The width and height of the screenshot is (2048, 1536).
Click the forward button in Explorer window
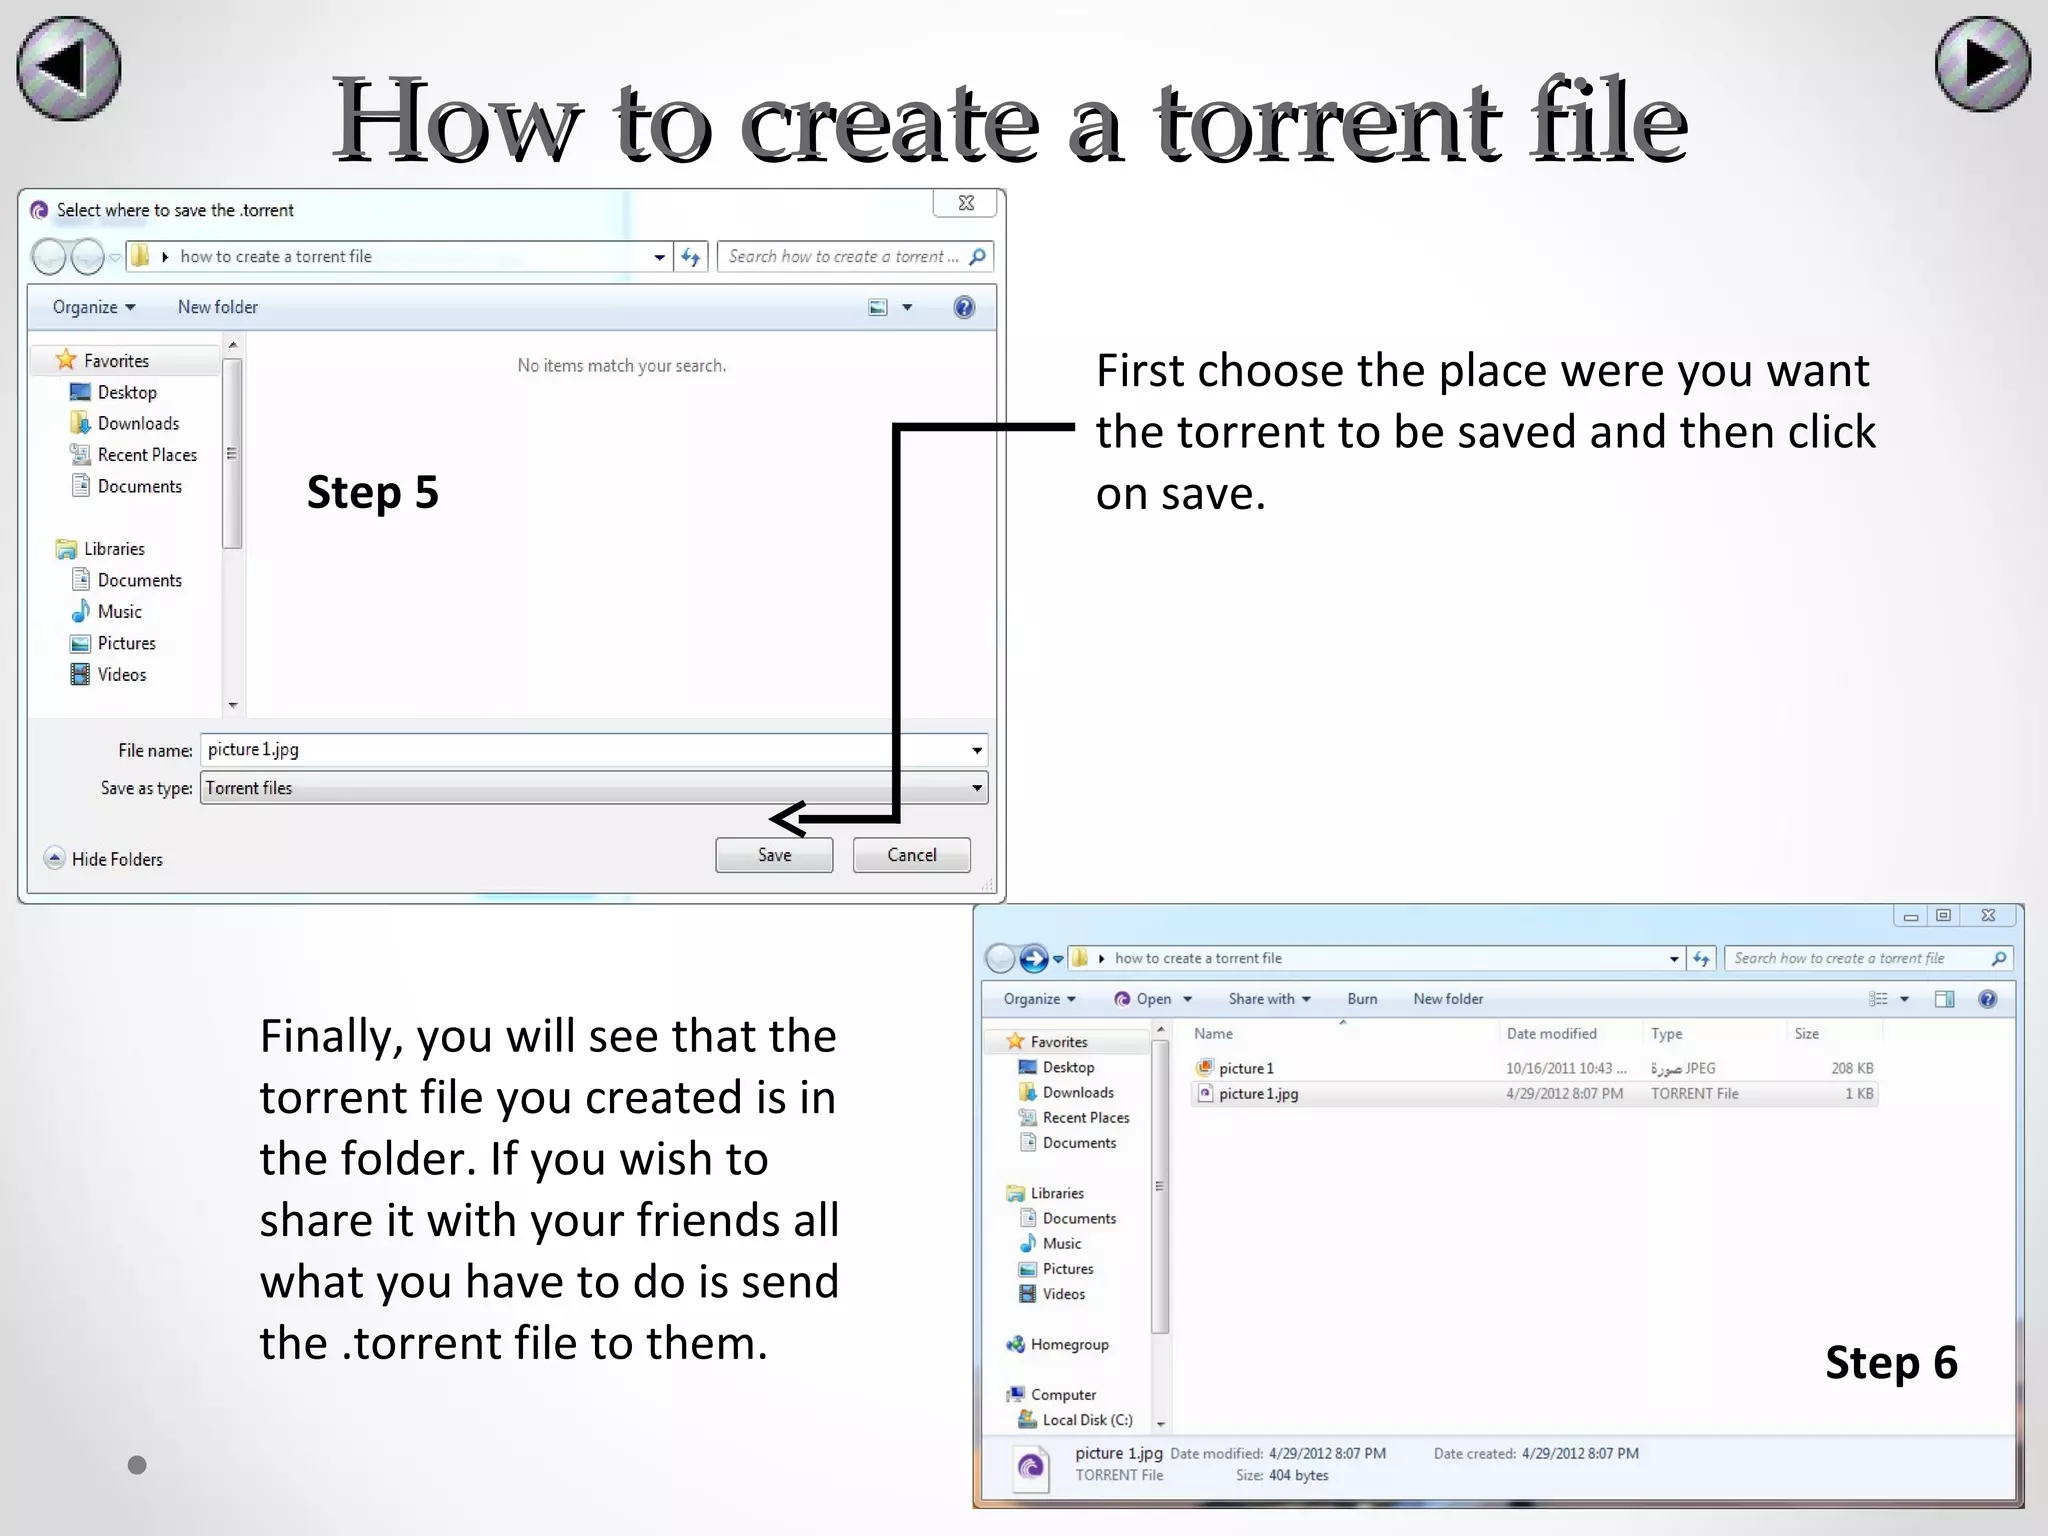click(x=1034, y=958)
